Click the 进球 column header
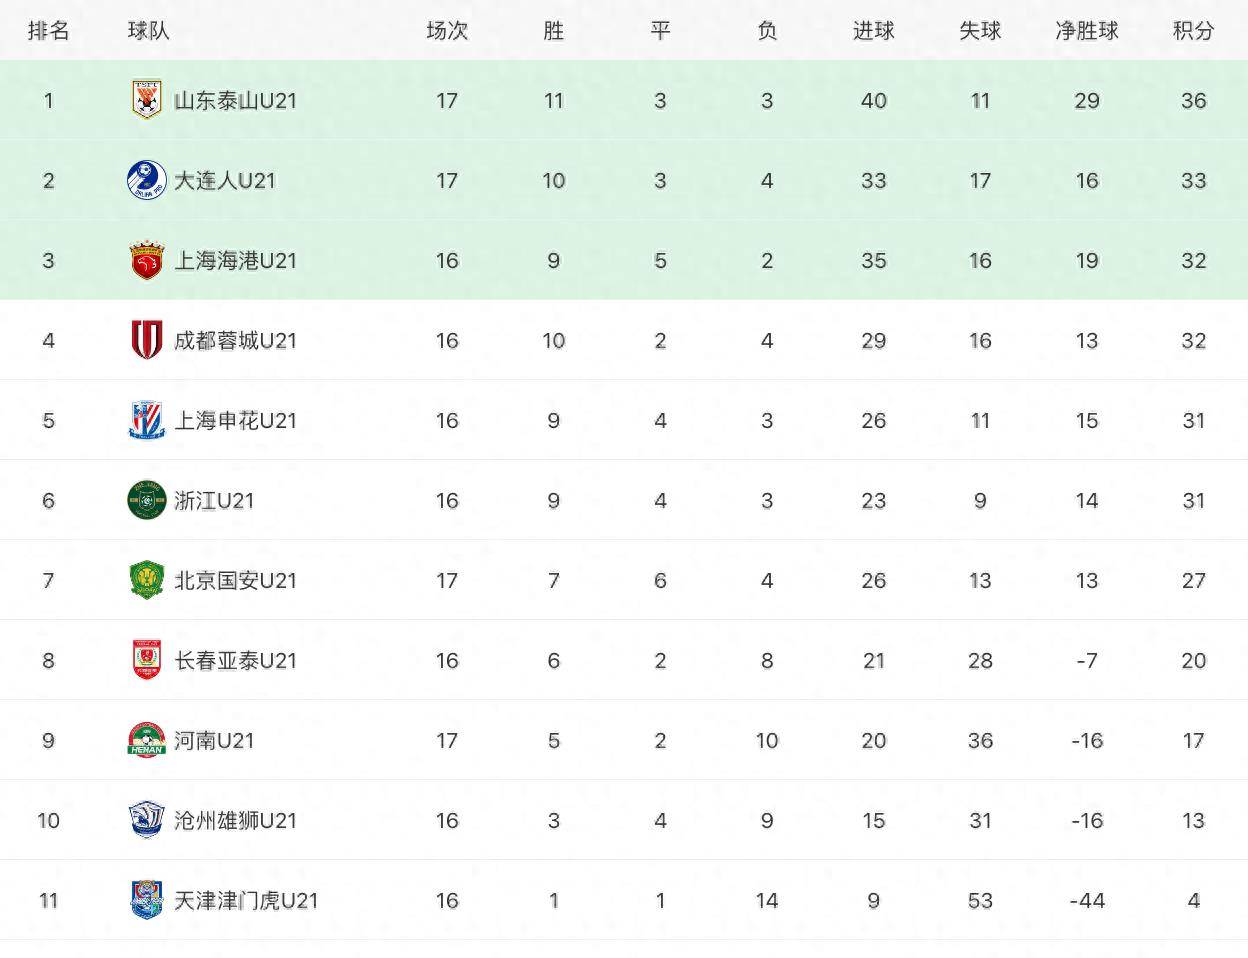 click(x=873, y=31)
